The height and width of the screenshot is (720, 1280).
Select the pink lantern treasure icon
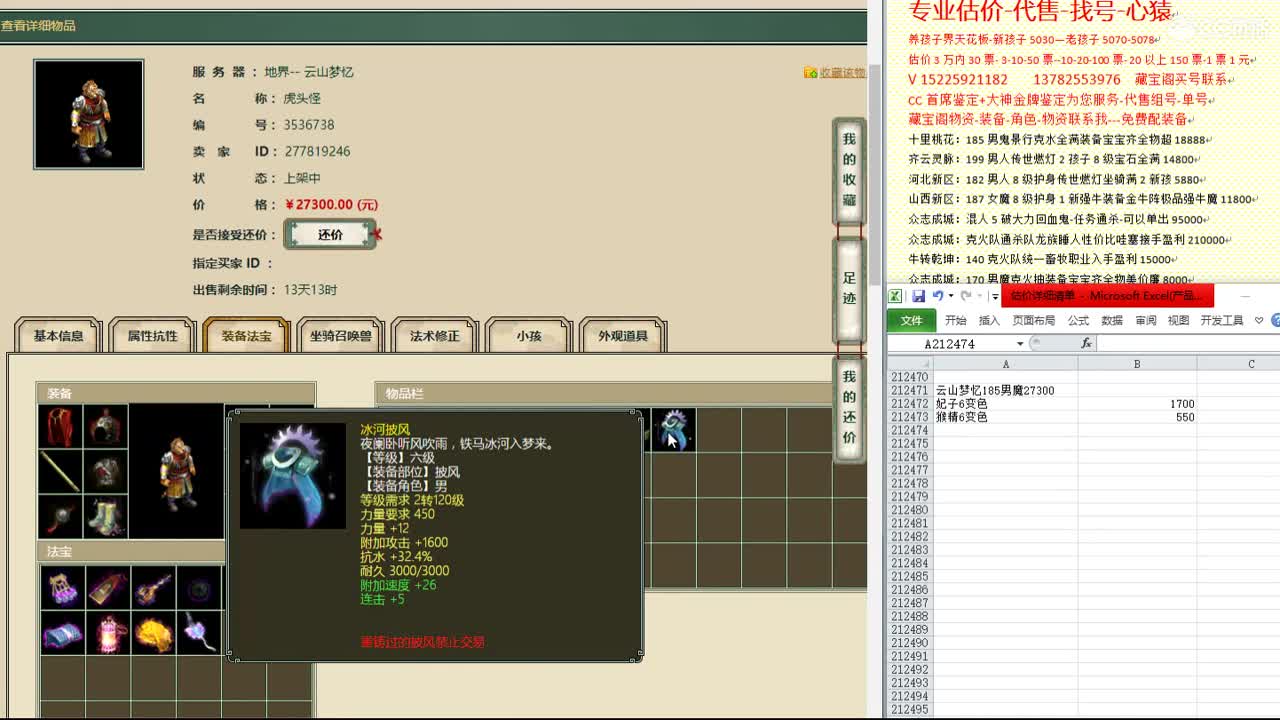click(107, 633)
